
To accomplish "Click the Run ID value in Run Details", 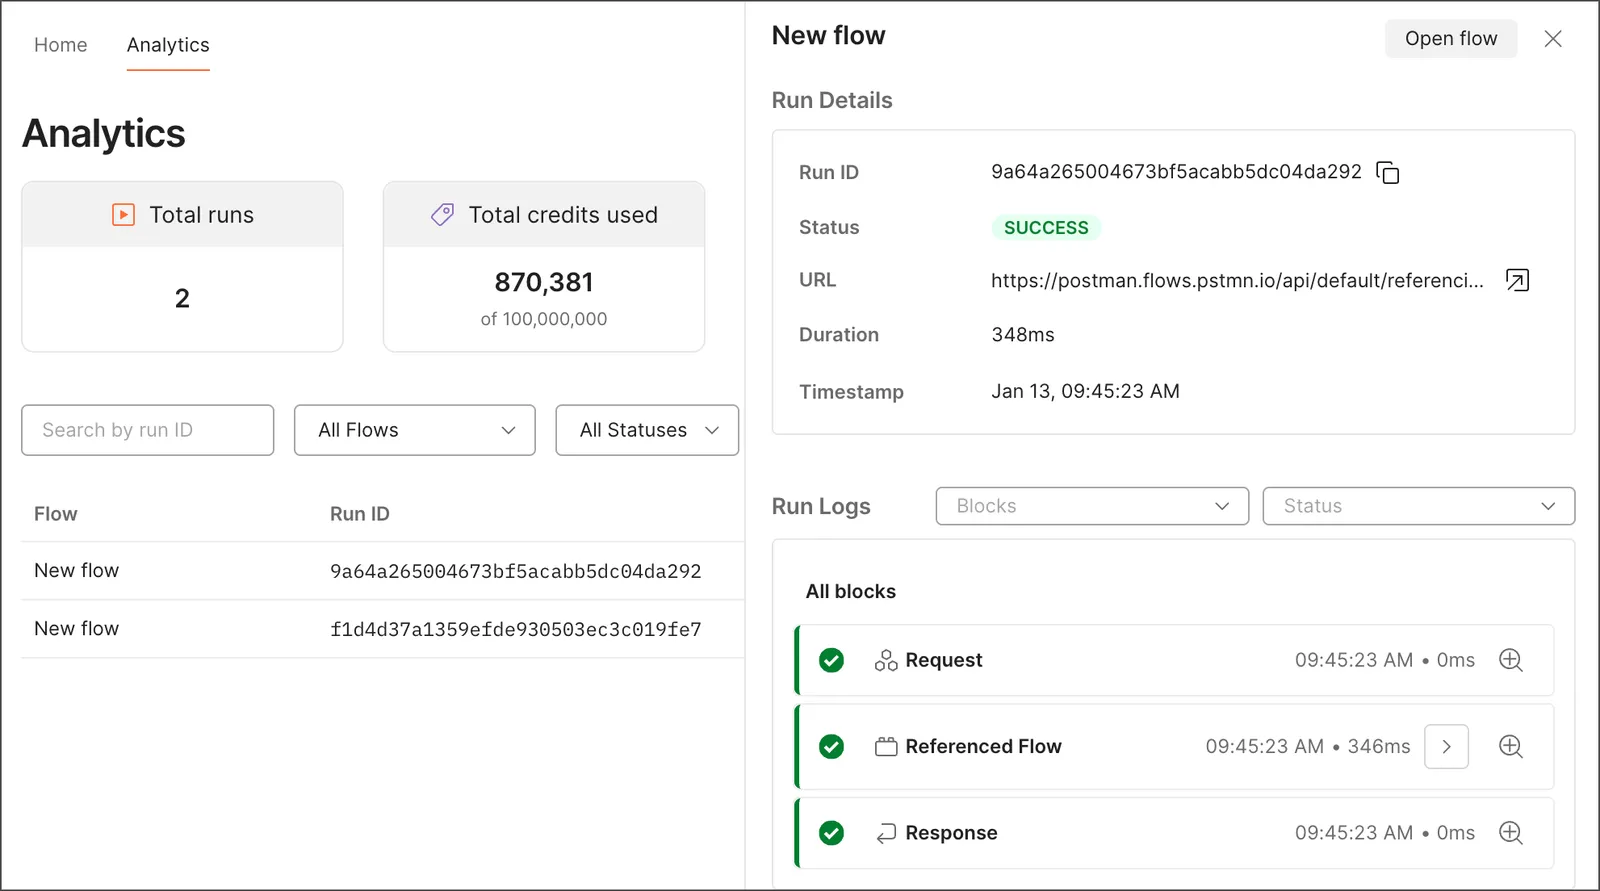I will coord(1176,172).
